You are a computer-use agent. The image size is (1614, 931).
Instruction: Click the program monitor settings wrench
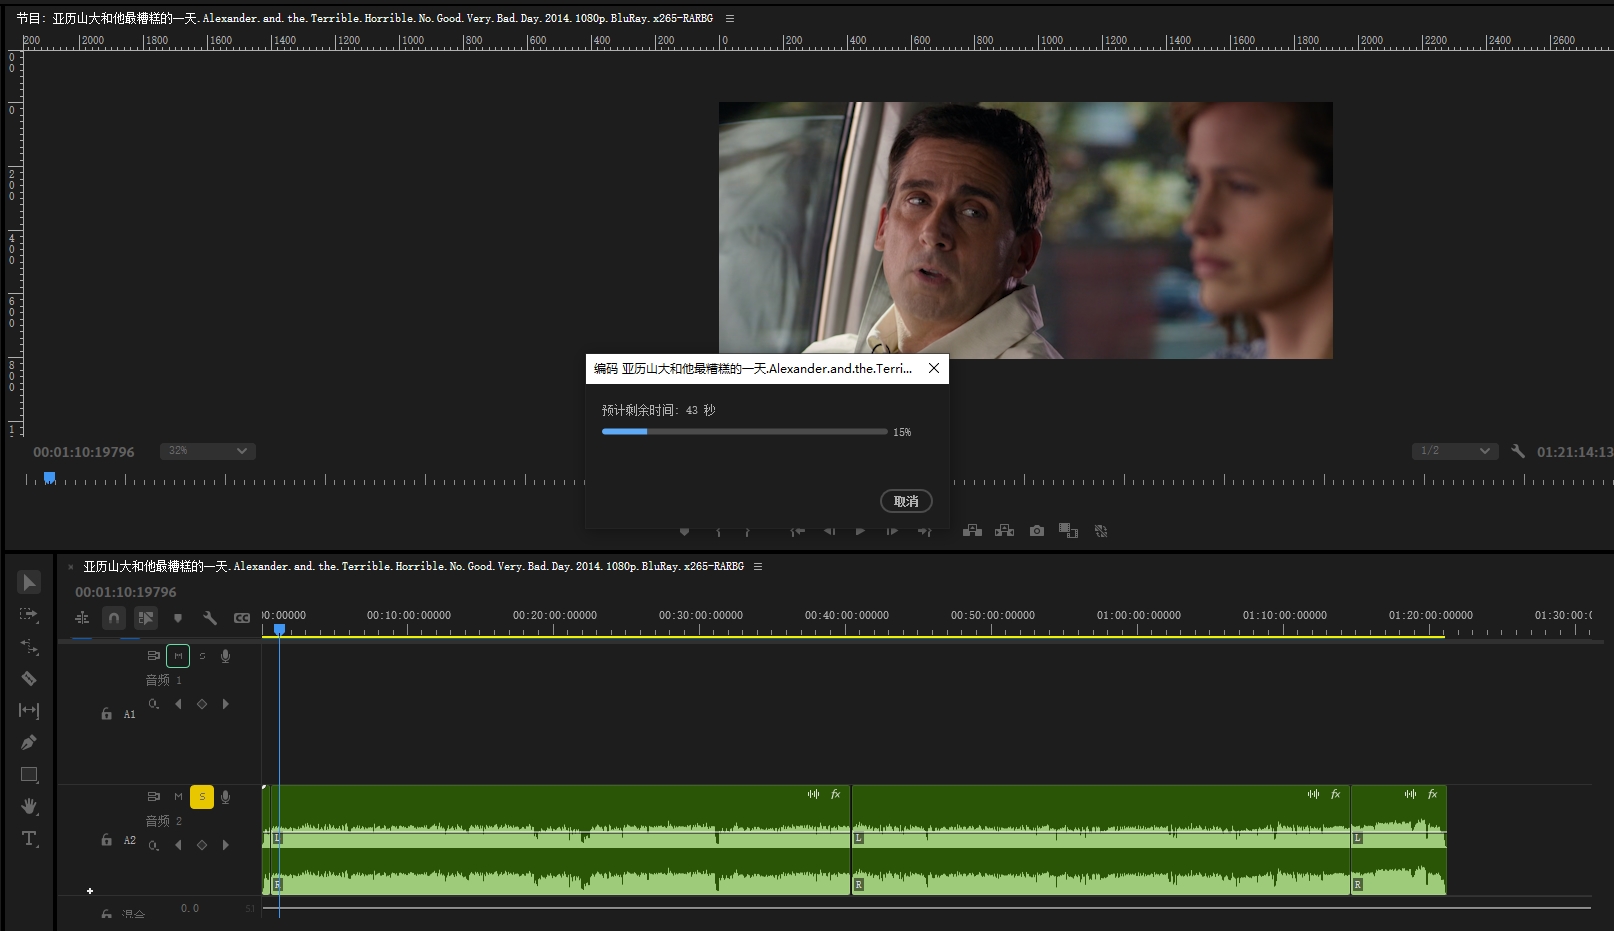[x=1518, y=451]
